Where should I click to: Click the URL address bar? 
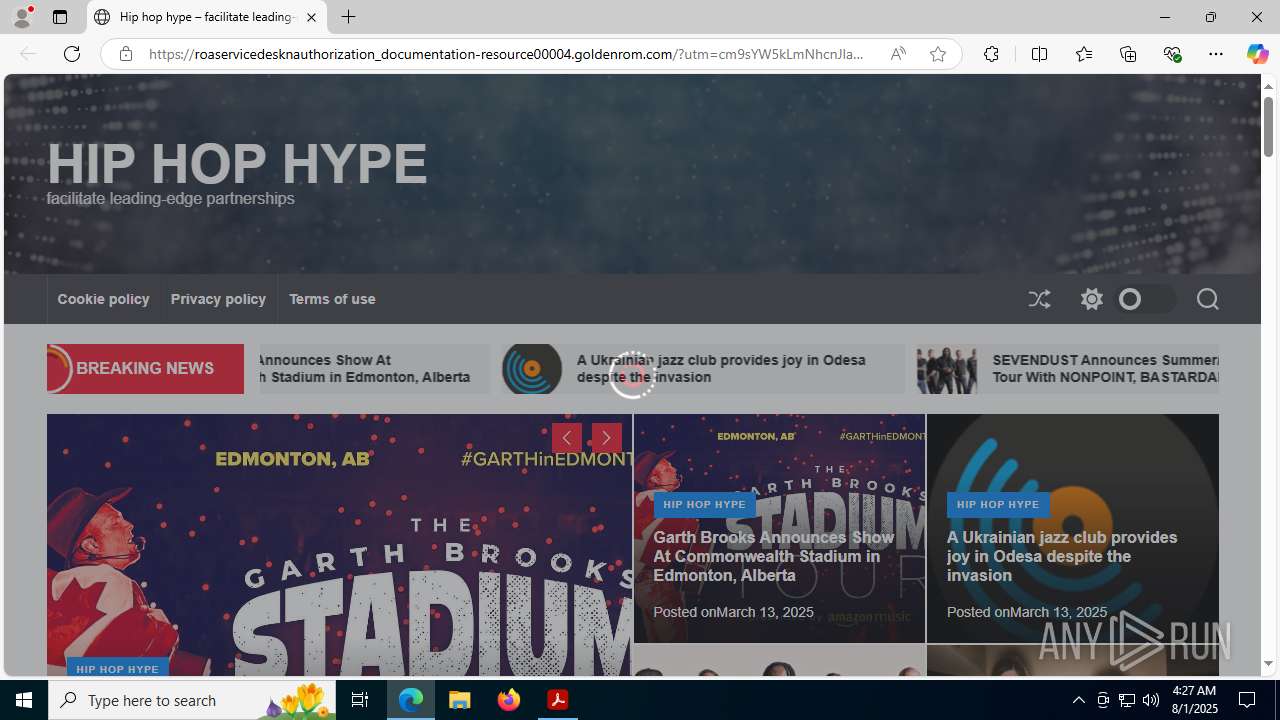506,54
